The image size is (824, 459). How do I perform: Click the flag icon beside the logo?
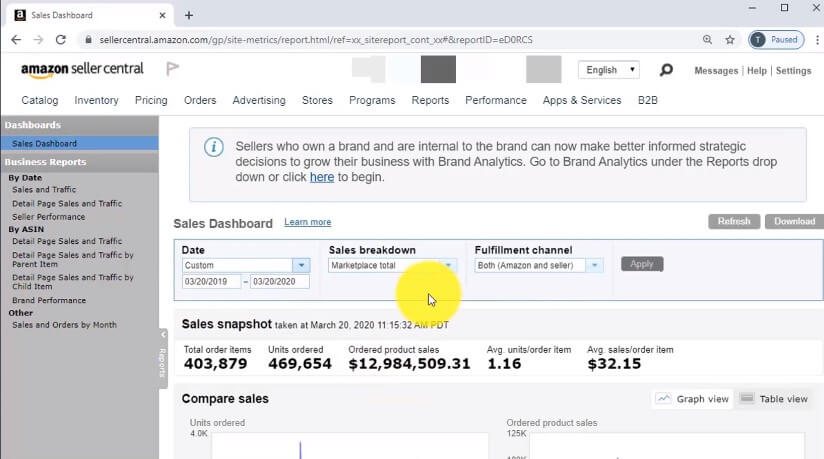click(x=172, y=69)
